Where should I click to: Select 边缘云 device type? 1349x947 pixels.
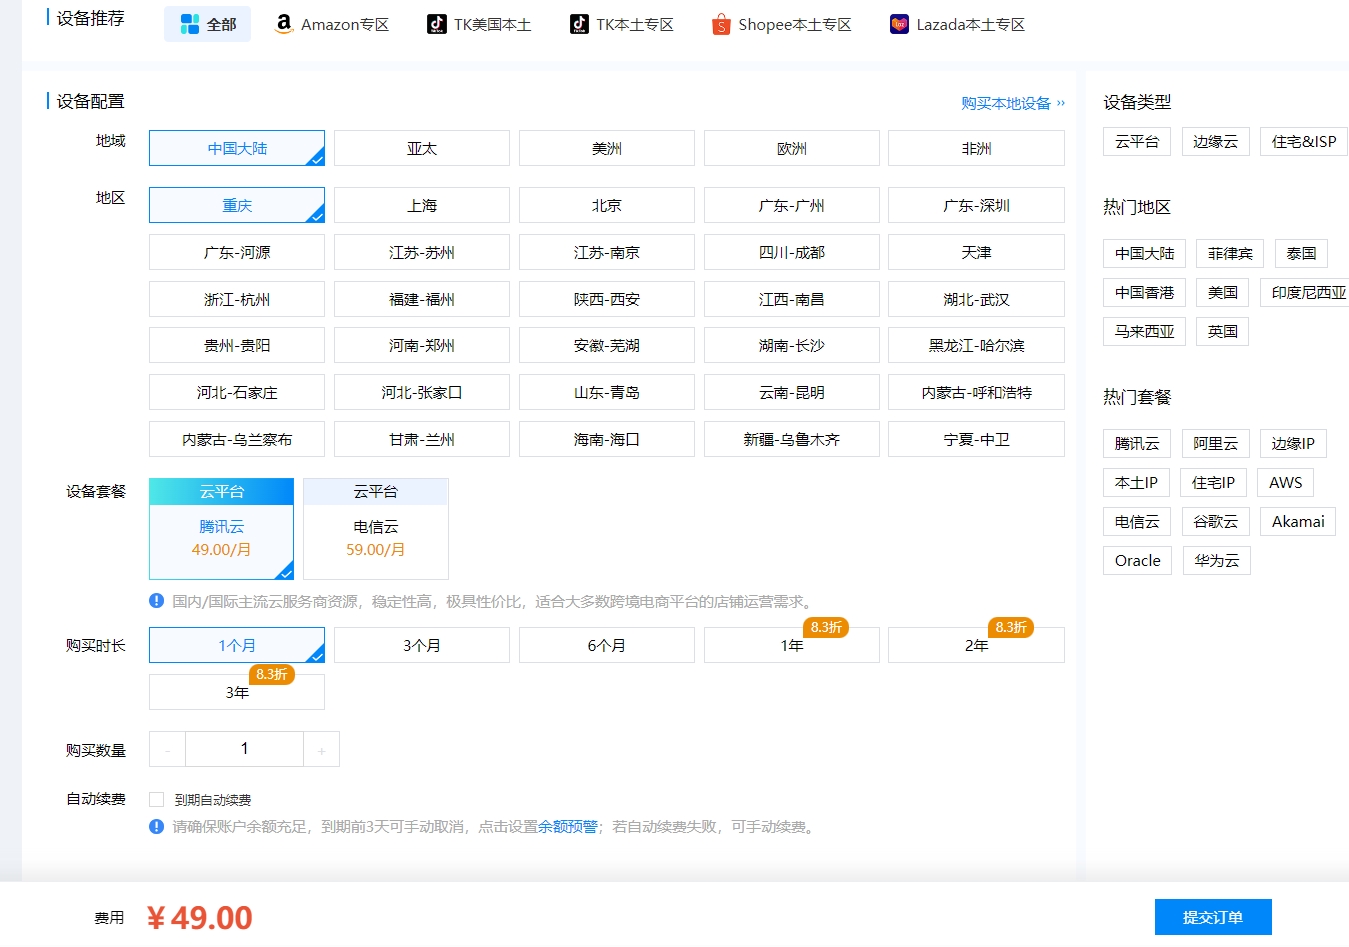tap(1215, 141)
